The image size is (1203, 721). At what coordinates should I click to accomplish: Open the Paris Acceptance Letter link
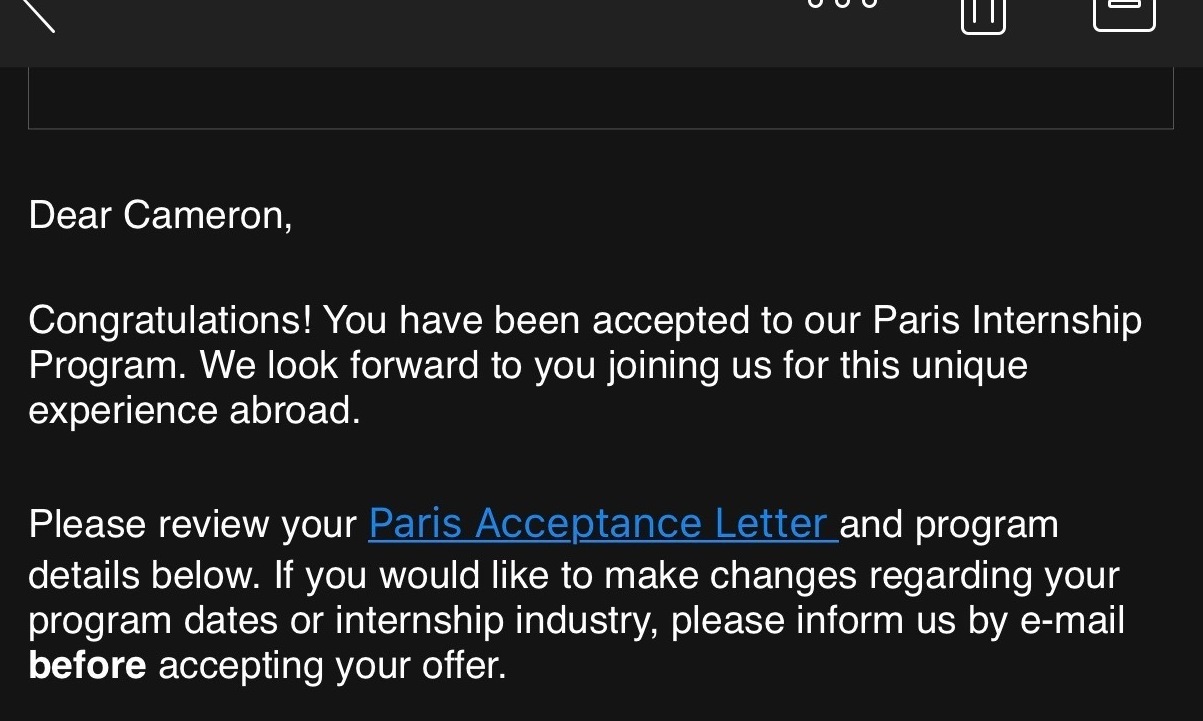click(x=603, y=524)
